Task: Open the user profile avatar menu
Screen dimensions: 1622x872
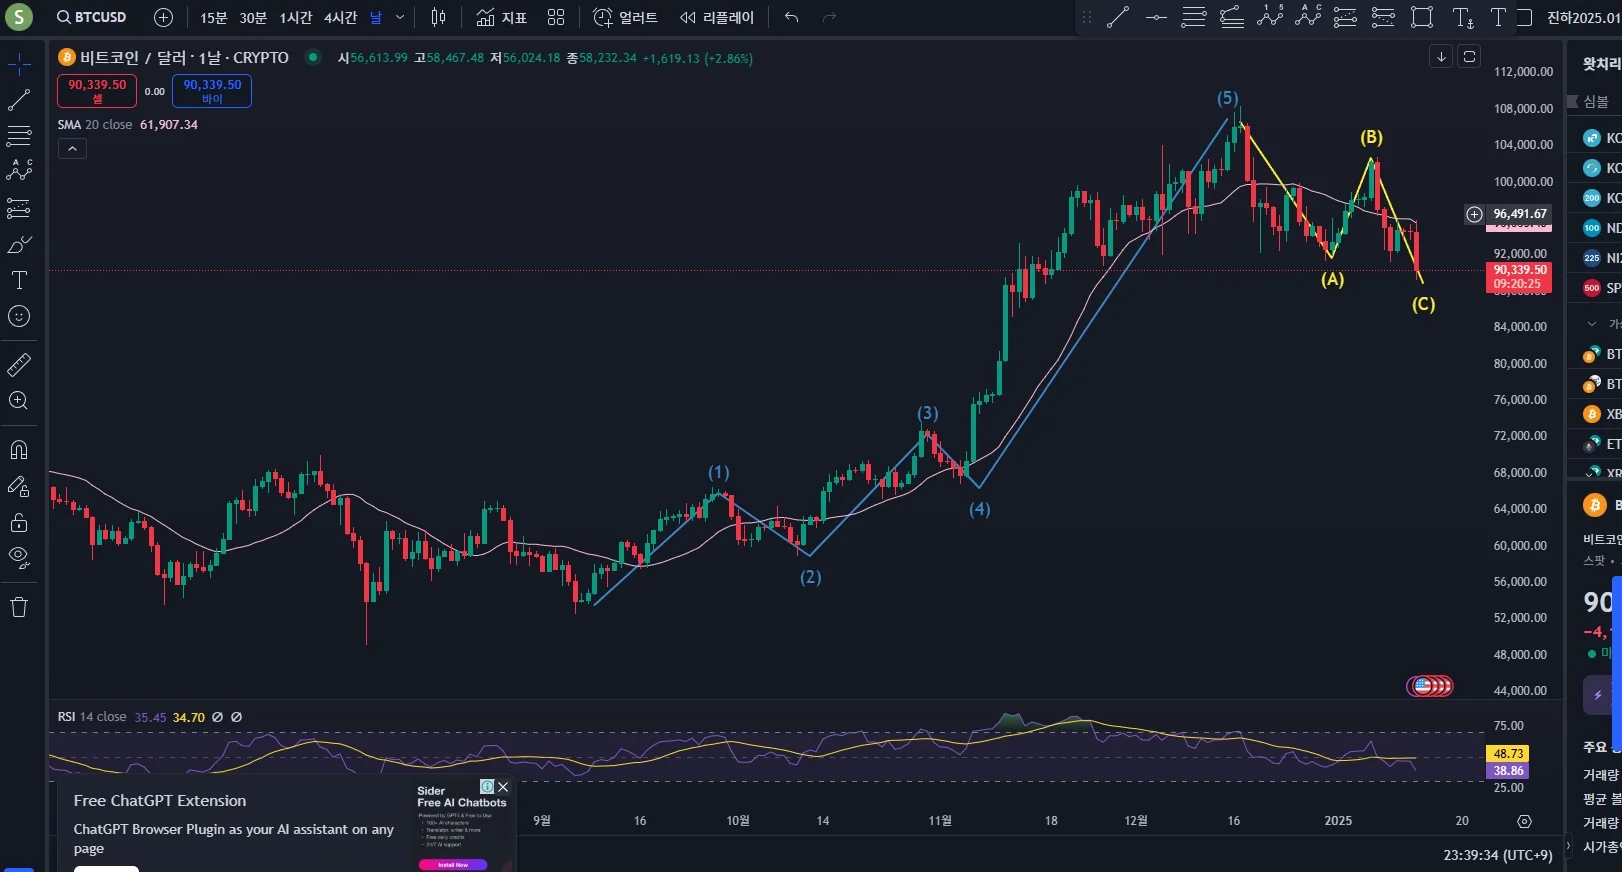Action: pos(18,17)
